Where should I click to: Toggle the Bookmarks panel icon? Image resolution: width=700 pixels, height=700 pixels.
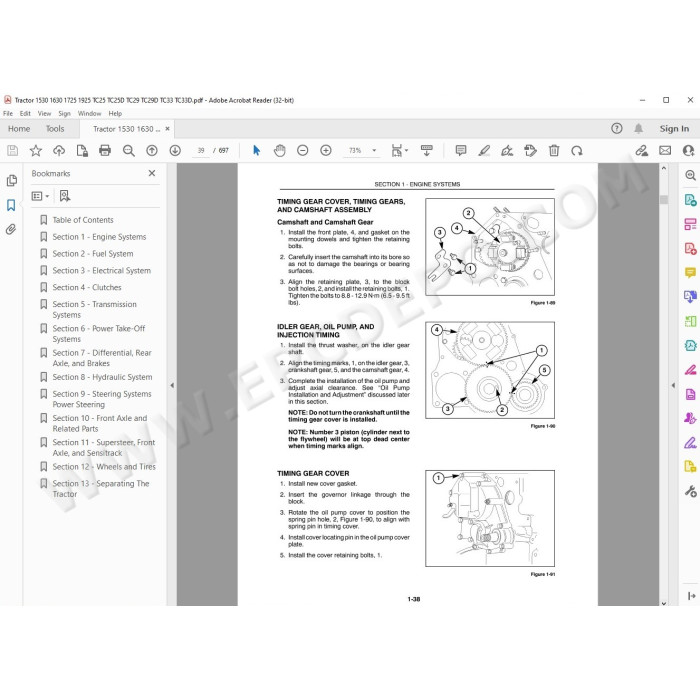[11, 205]
